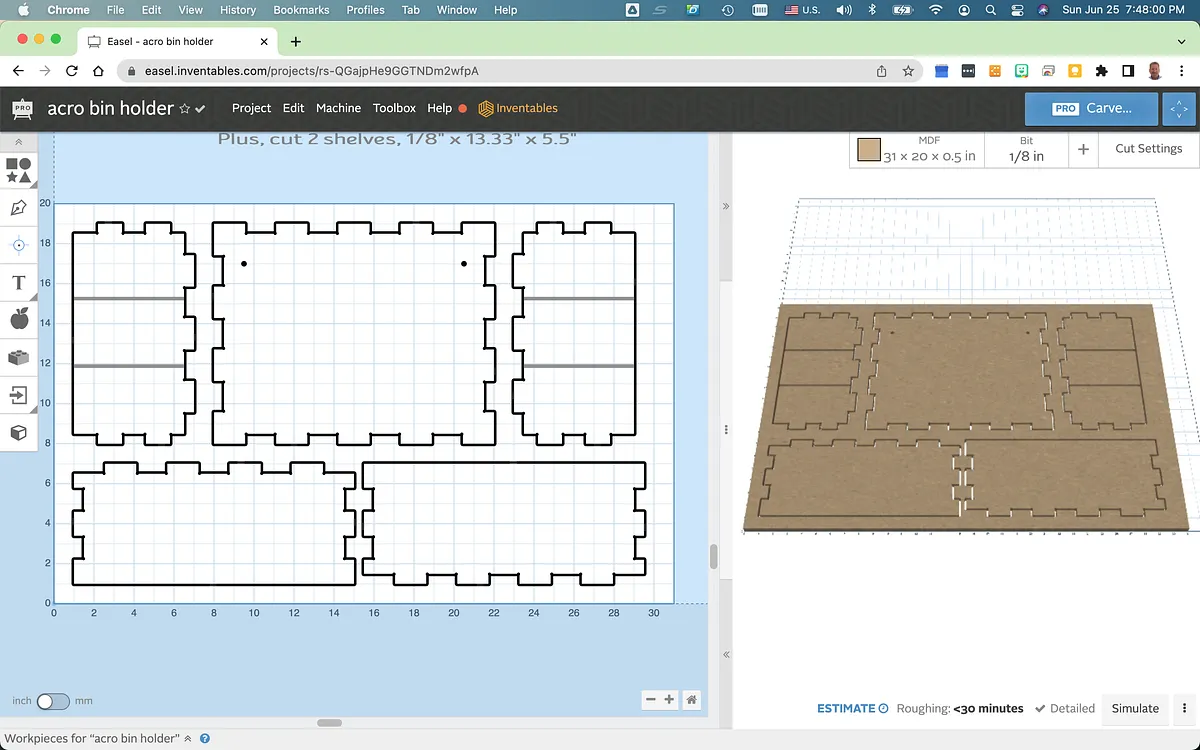Select the Shapes tool in left toolbar
Screen dimensions: 1200x750
(x=18, y=170)
